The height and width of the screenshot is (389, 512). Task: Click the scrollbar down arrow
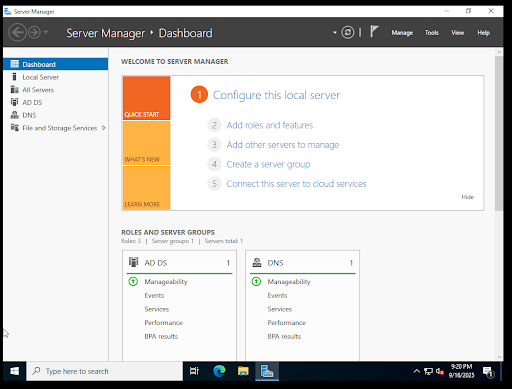[x=499, y=357]
